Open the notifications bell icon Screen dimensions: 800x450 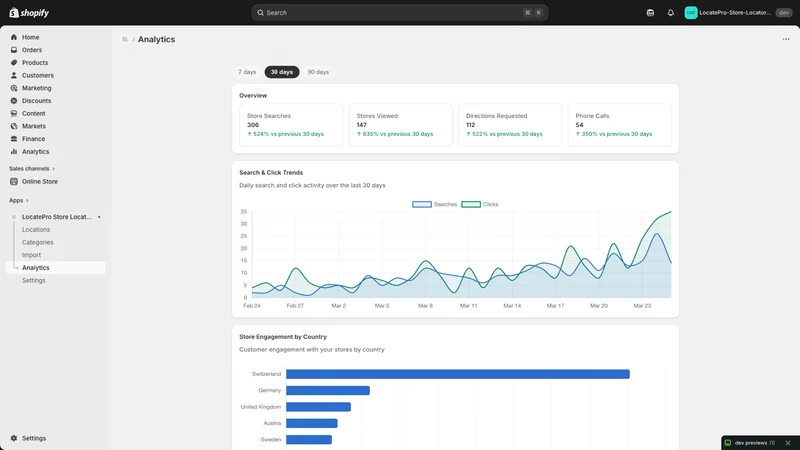click(670, 13)
